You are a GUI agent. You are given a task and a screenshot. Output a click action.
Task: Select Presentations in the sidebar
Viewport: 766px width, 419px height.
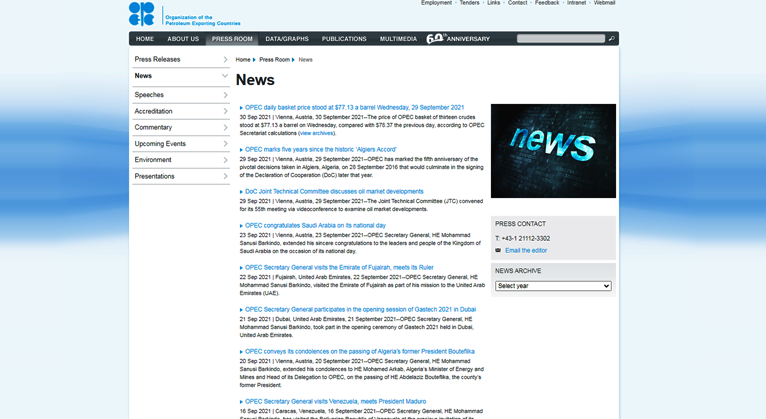point(154,176)
